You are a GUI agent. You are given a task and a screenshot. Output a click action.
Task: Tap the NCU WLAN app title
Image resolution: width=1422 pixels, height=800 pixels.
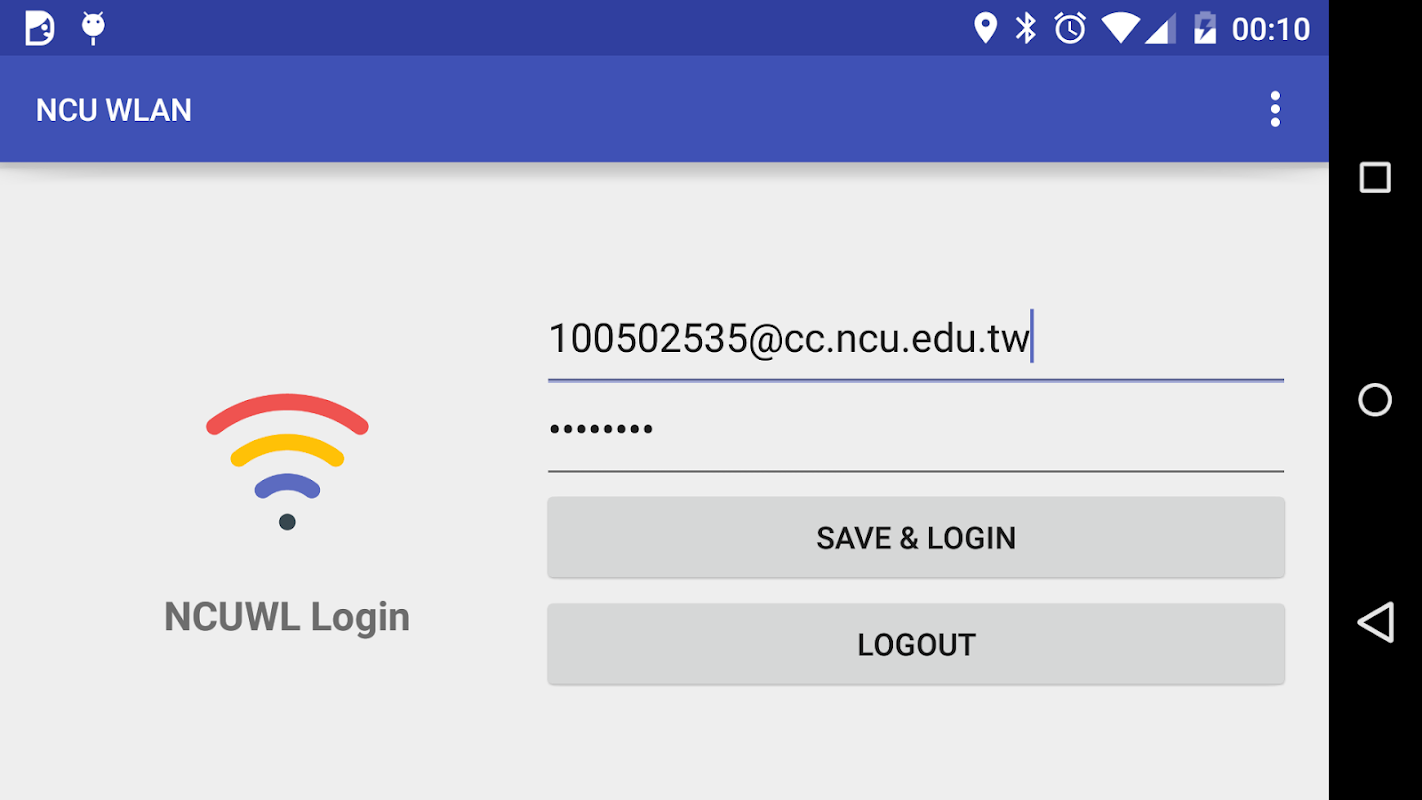coord(114,110)
